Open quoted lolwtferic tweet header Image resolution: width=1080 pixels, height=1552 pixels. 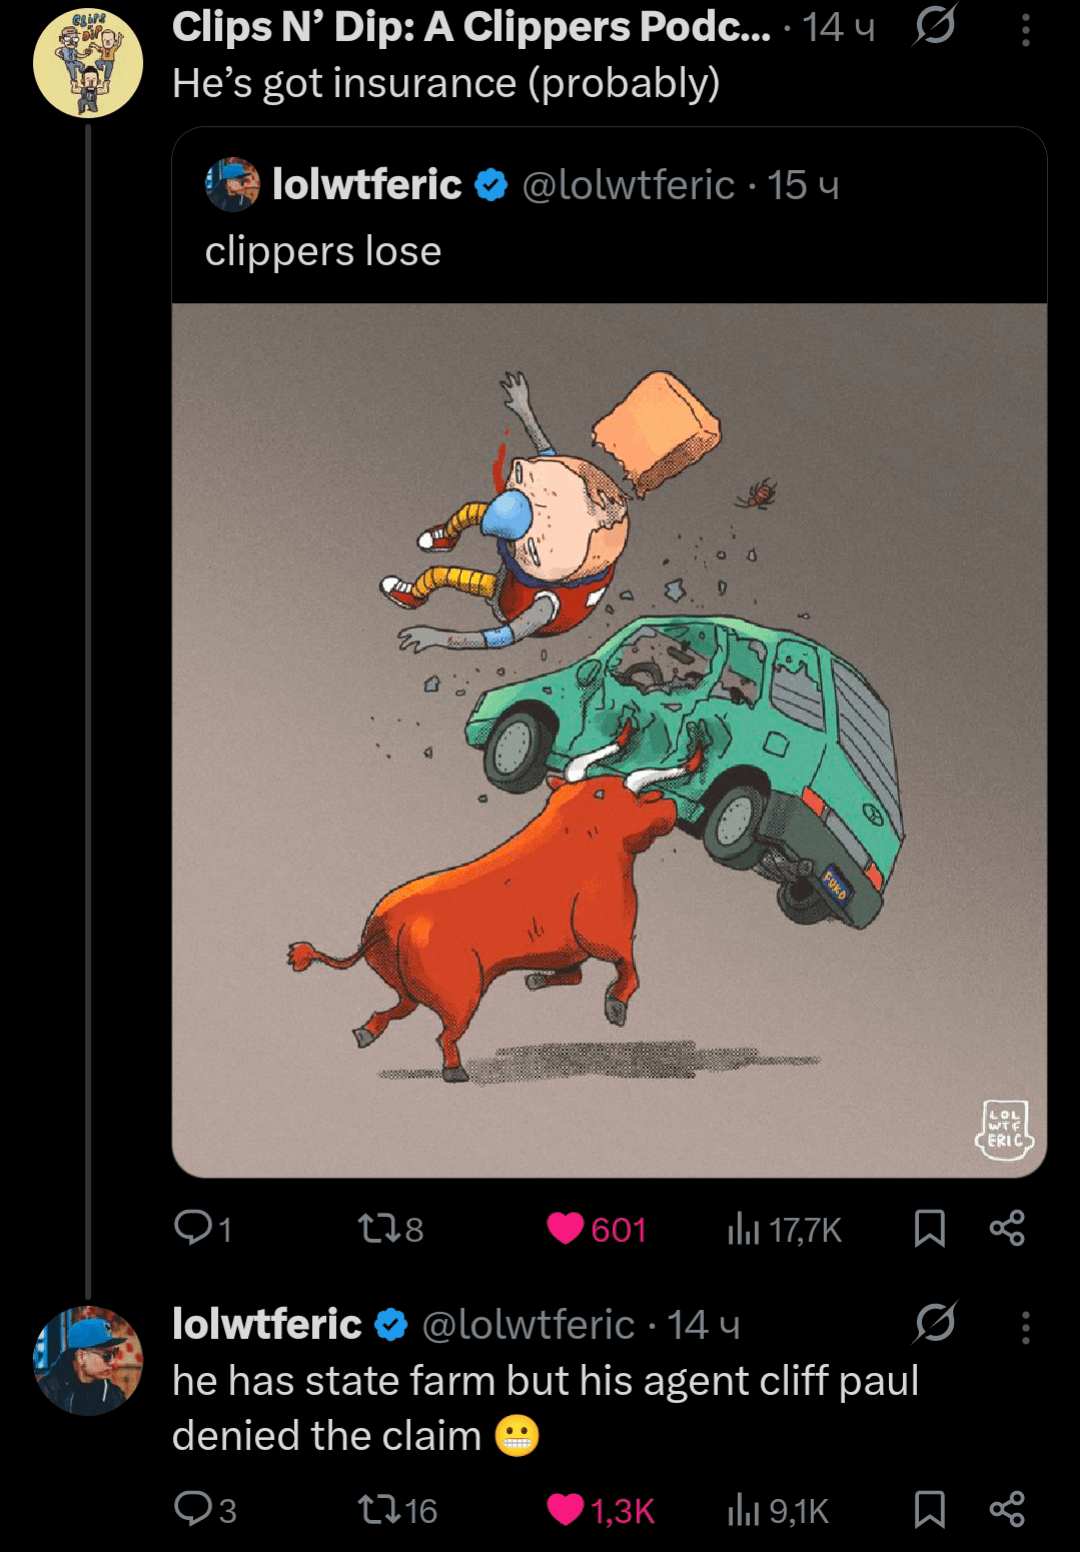520,185
